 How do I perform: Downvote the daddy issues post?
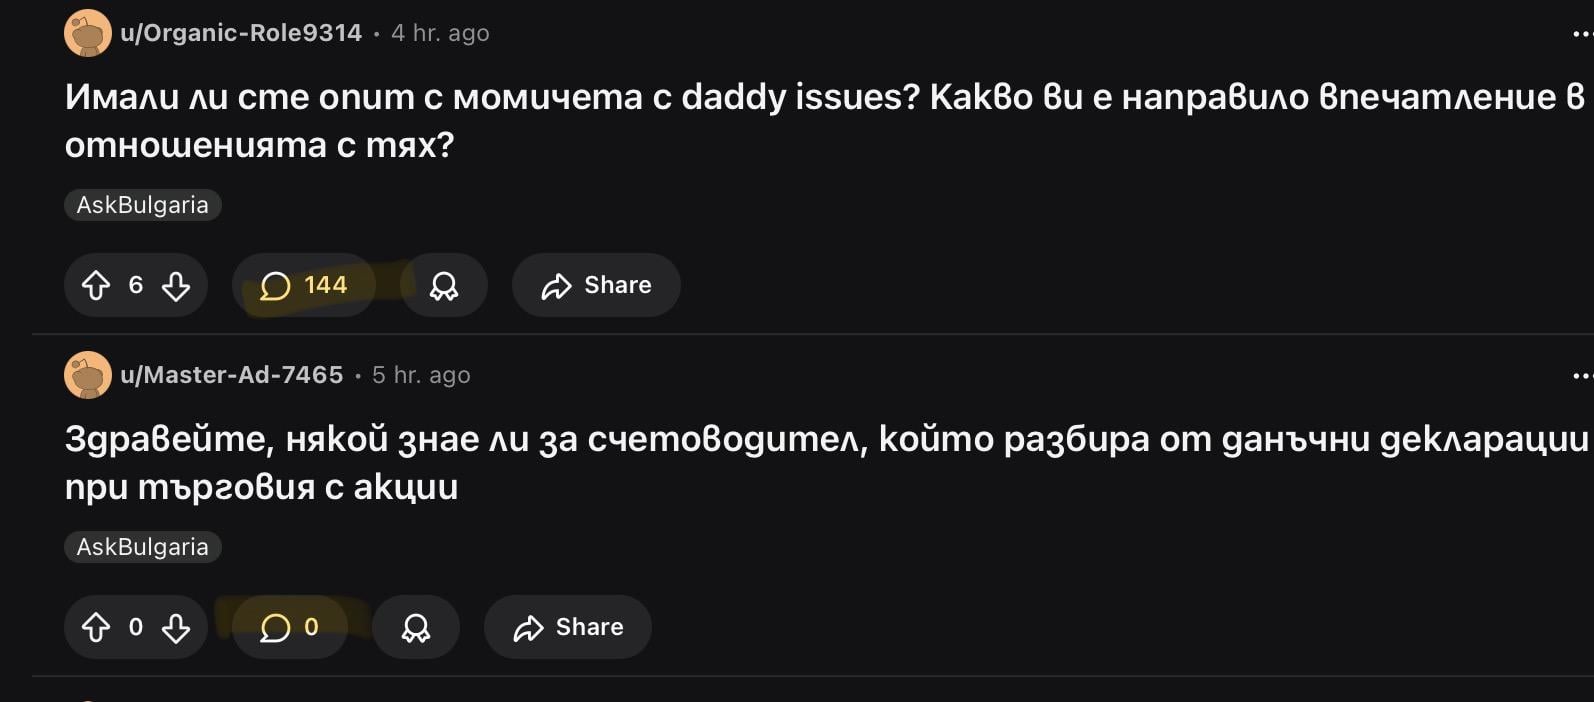pyautogui.click(x=176, y=286)
